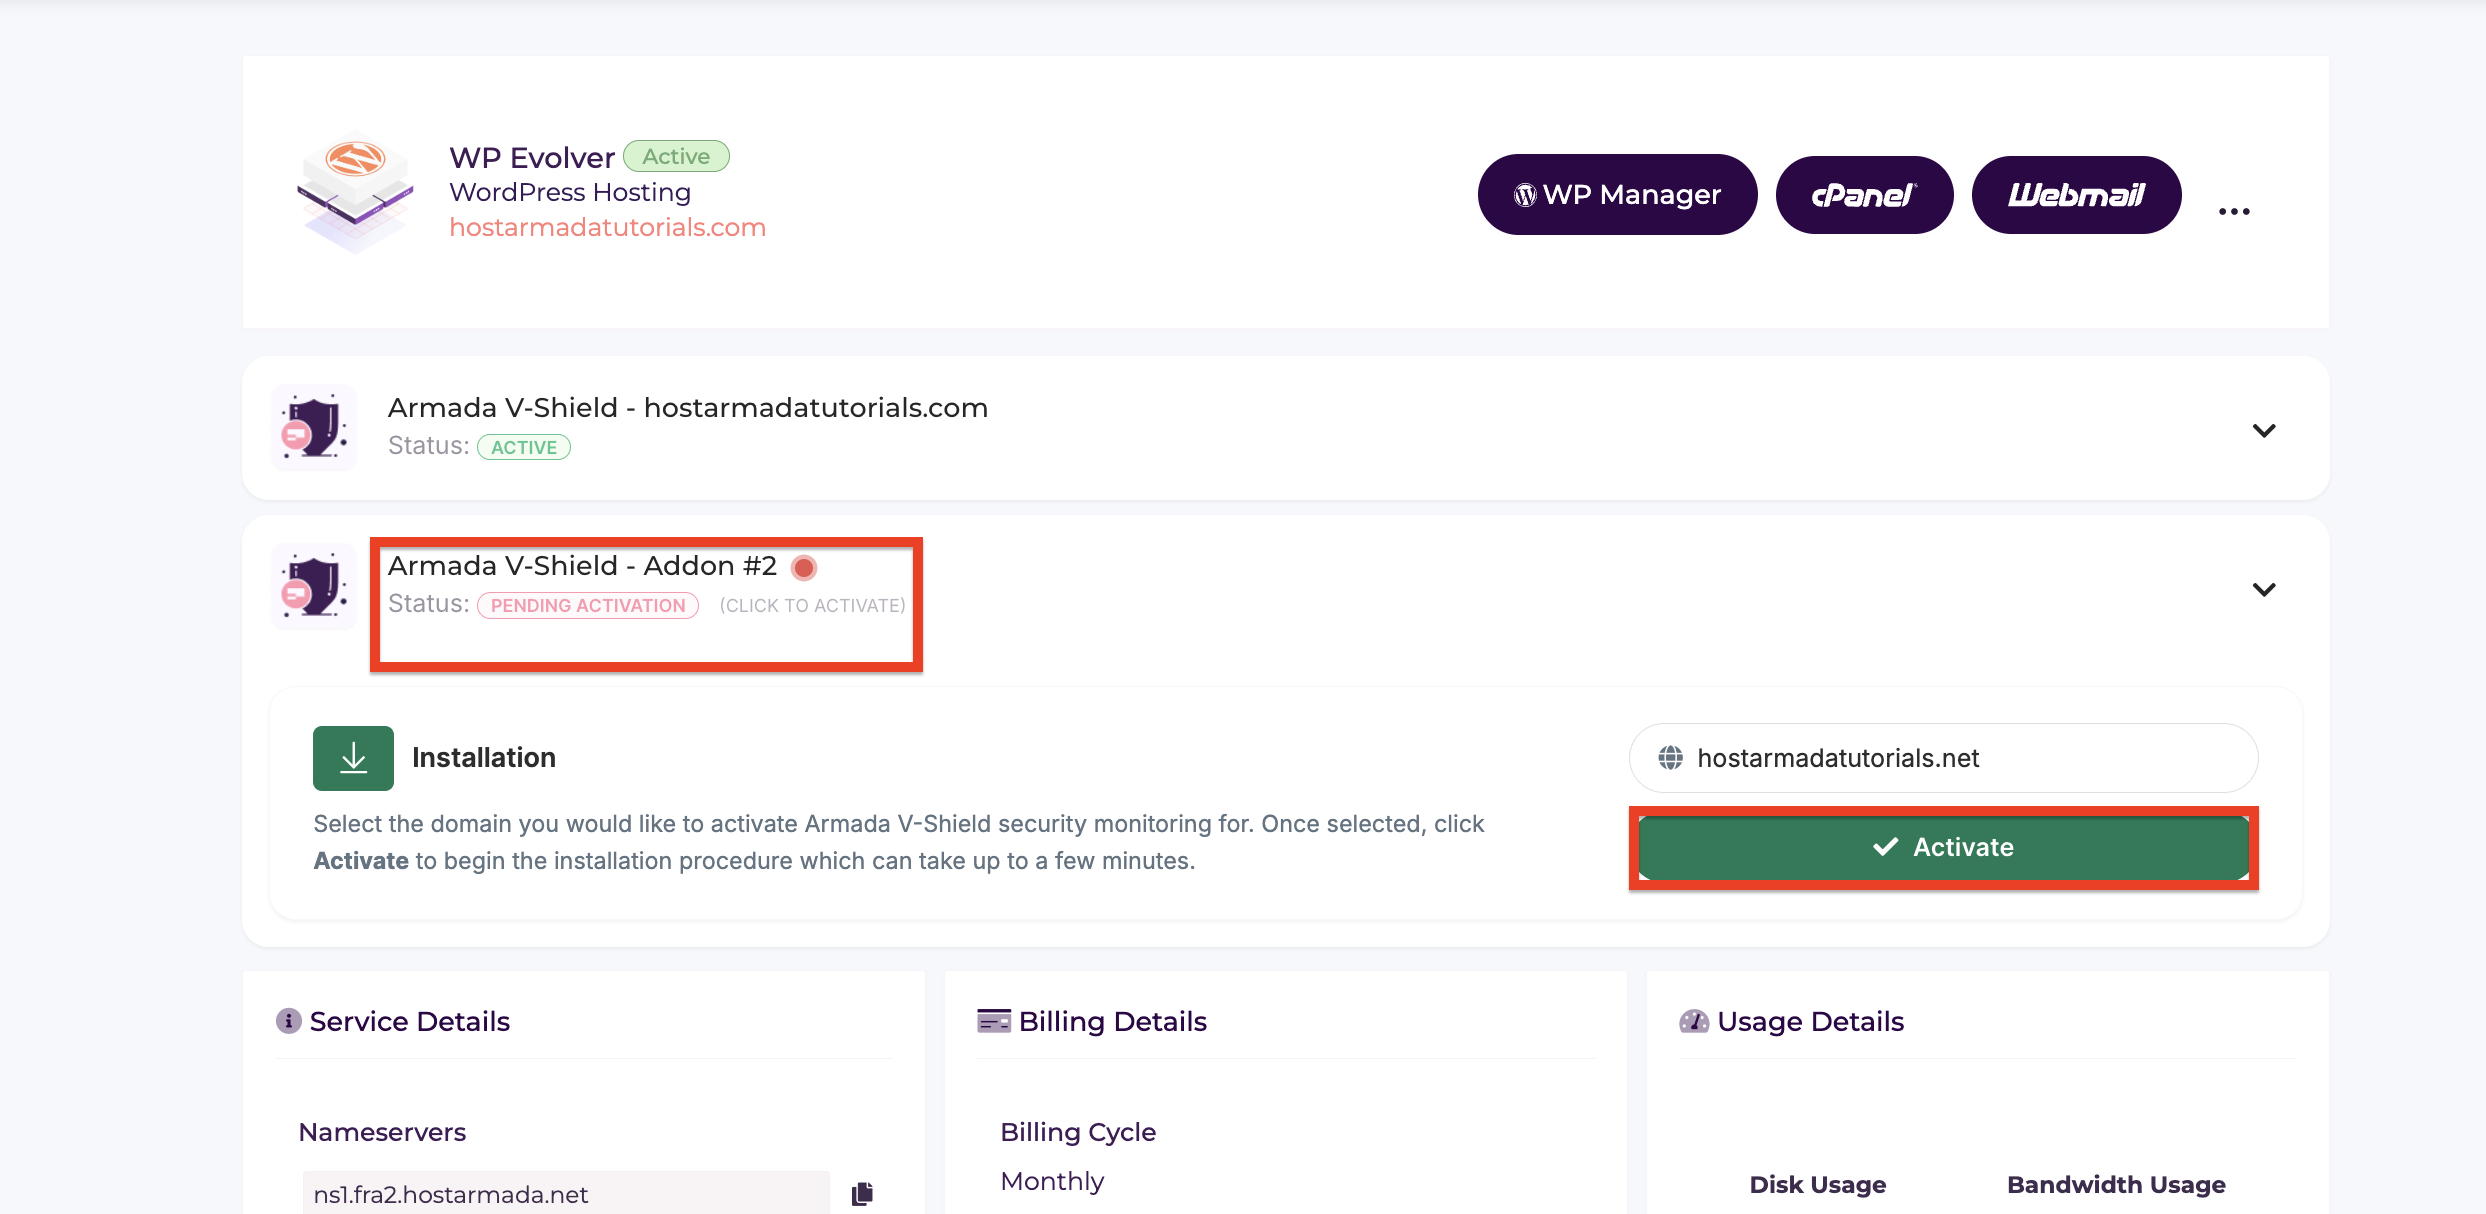The image size is (2486, 1214).
Task: Click the Usage Details heading
Action: [1811, 1021]
